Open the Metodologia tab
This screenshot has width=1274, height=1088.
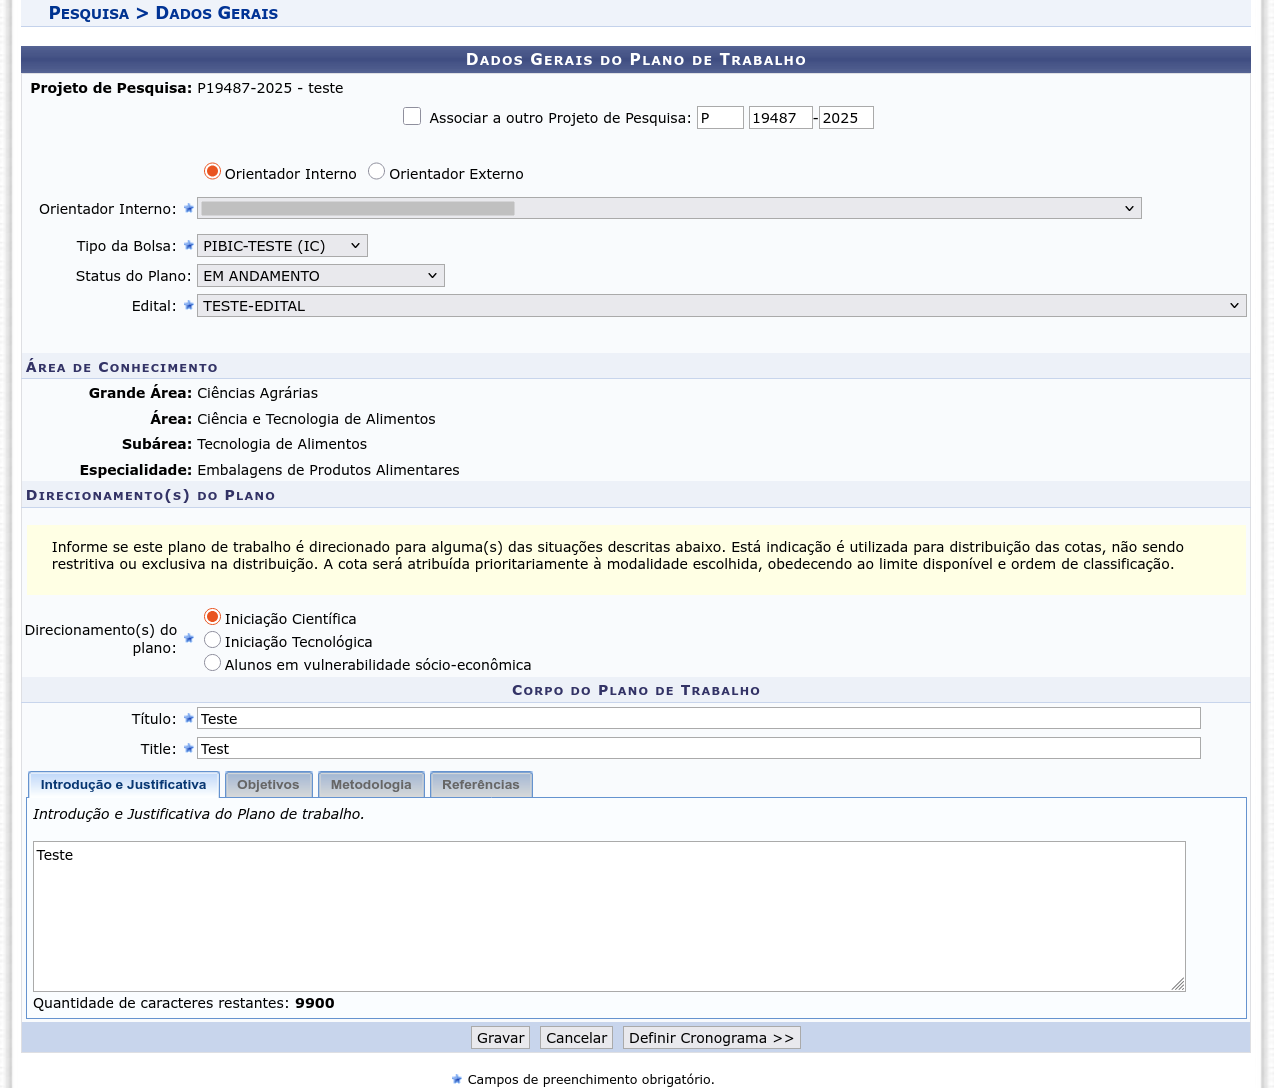371,785
